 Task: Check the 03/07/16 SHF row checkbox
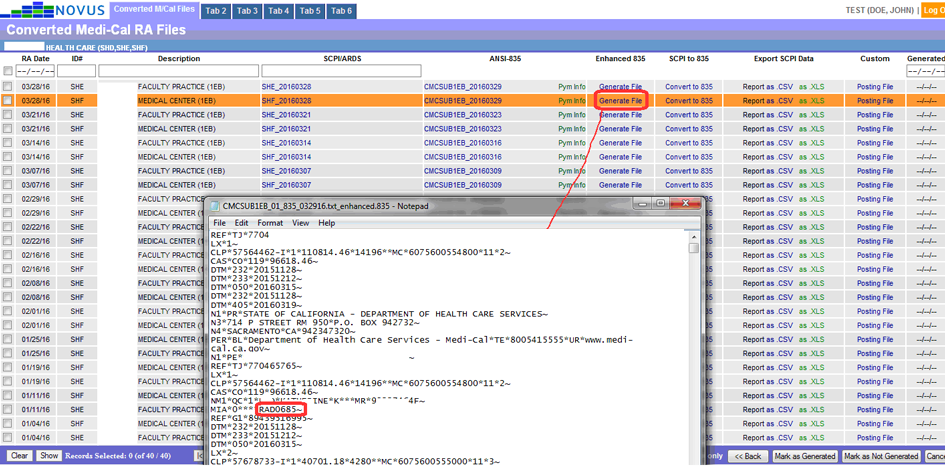pyautogui.click(x=7, y=184)
